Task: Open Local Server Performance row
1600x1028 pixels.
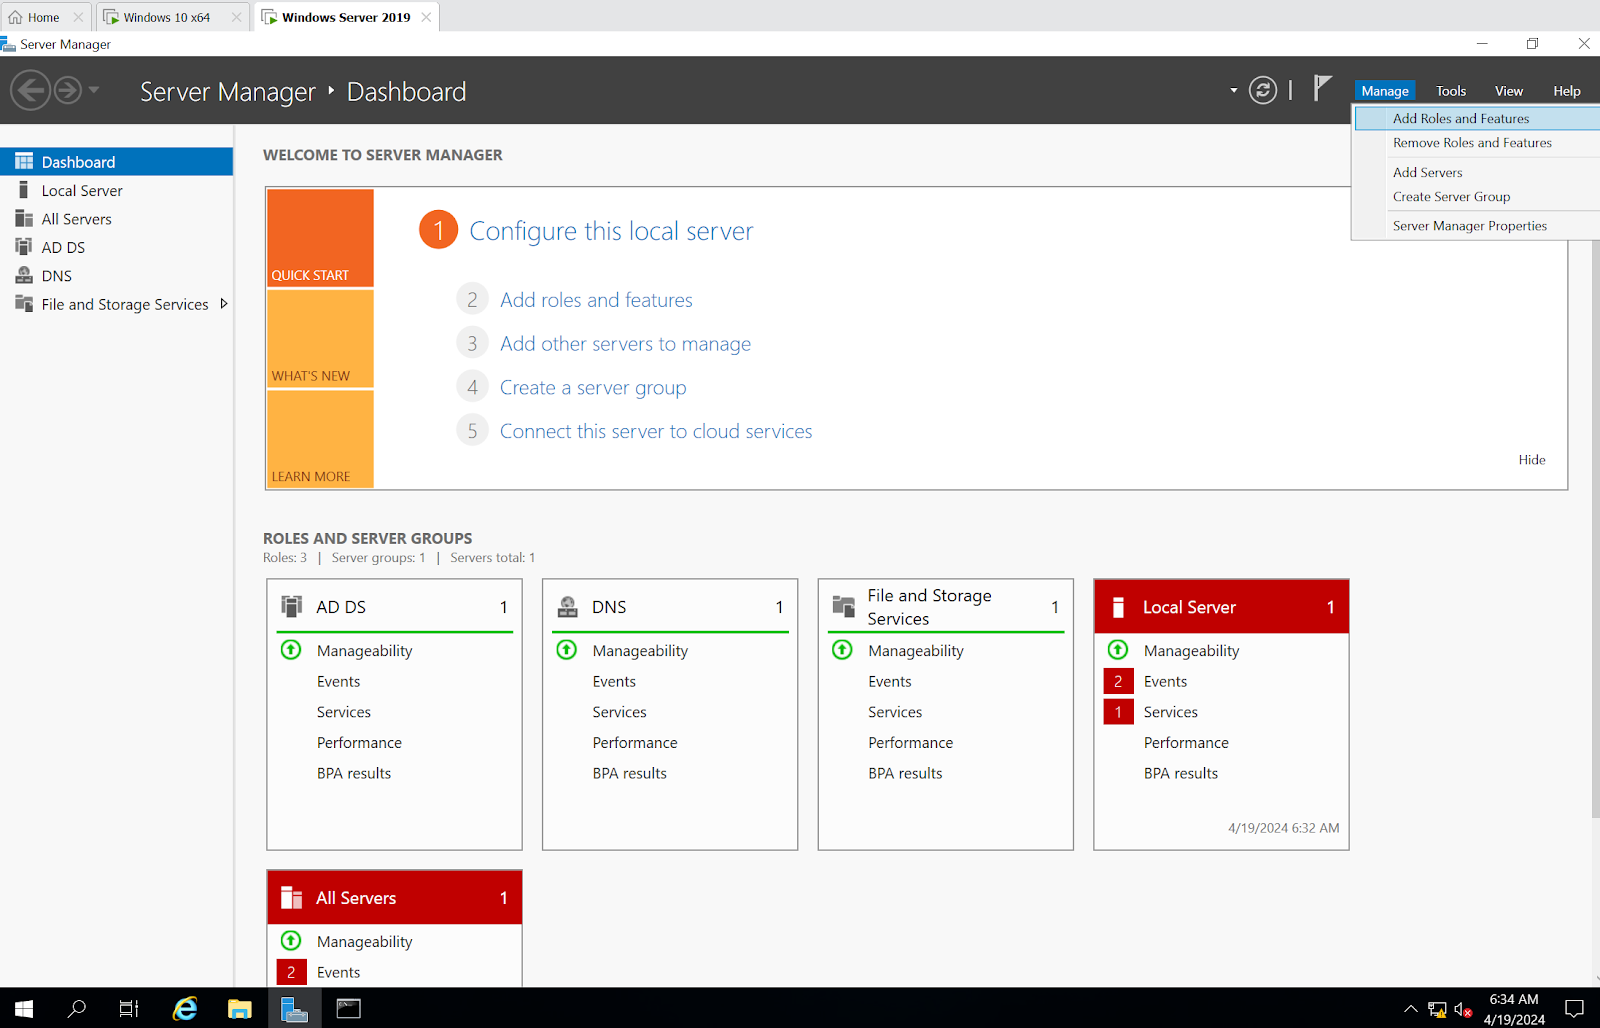Action: coord(1186,743)
